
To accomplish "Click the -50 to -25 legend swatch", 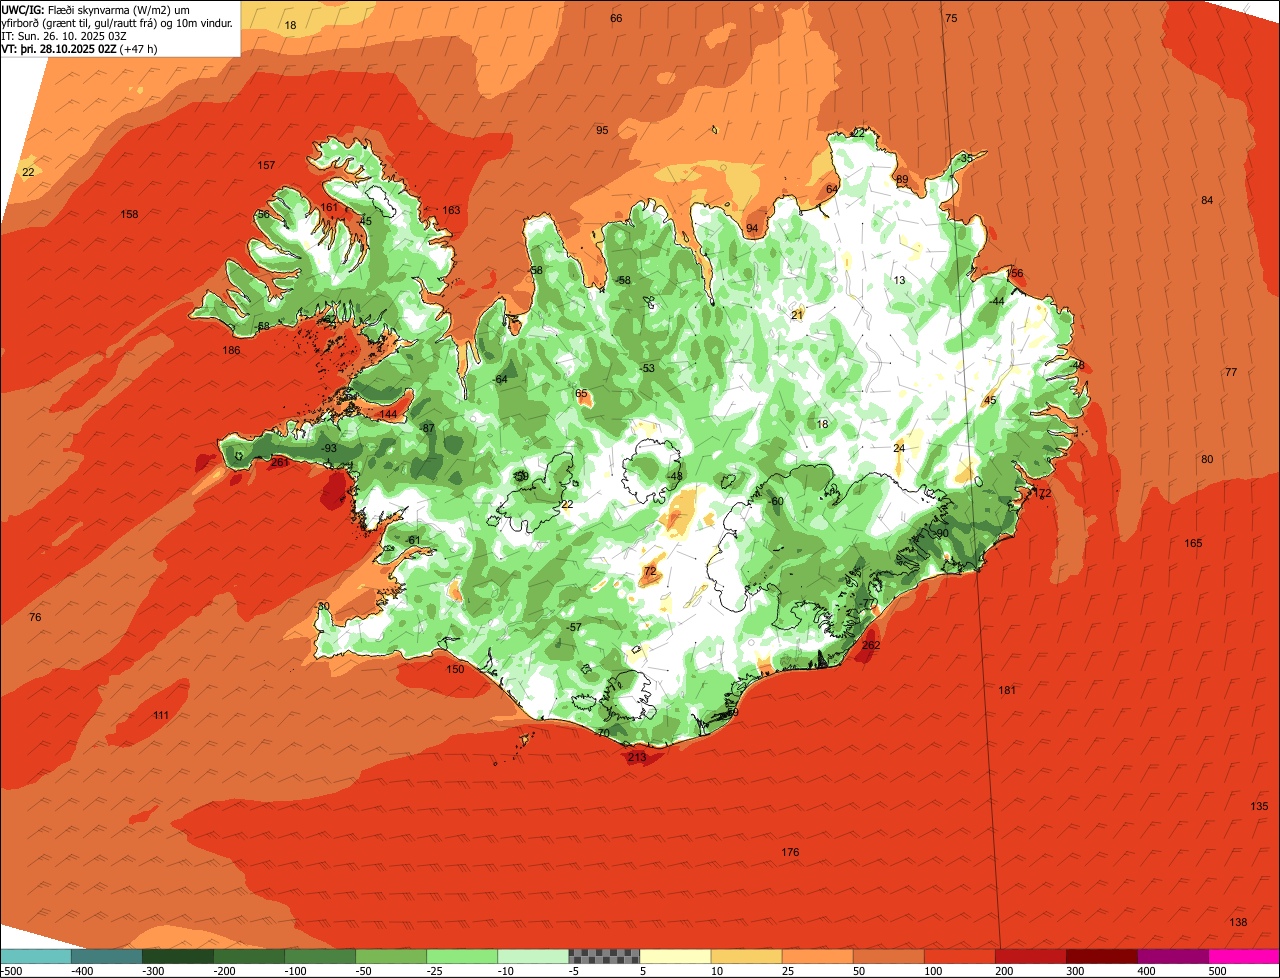I will coord(390,956).
